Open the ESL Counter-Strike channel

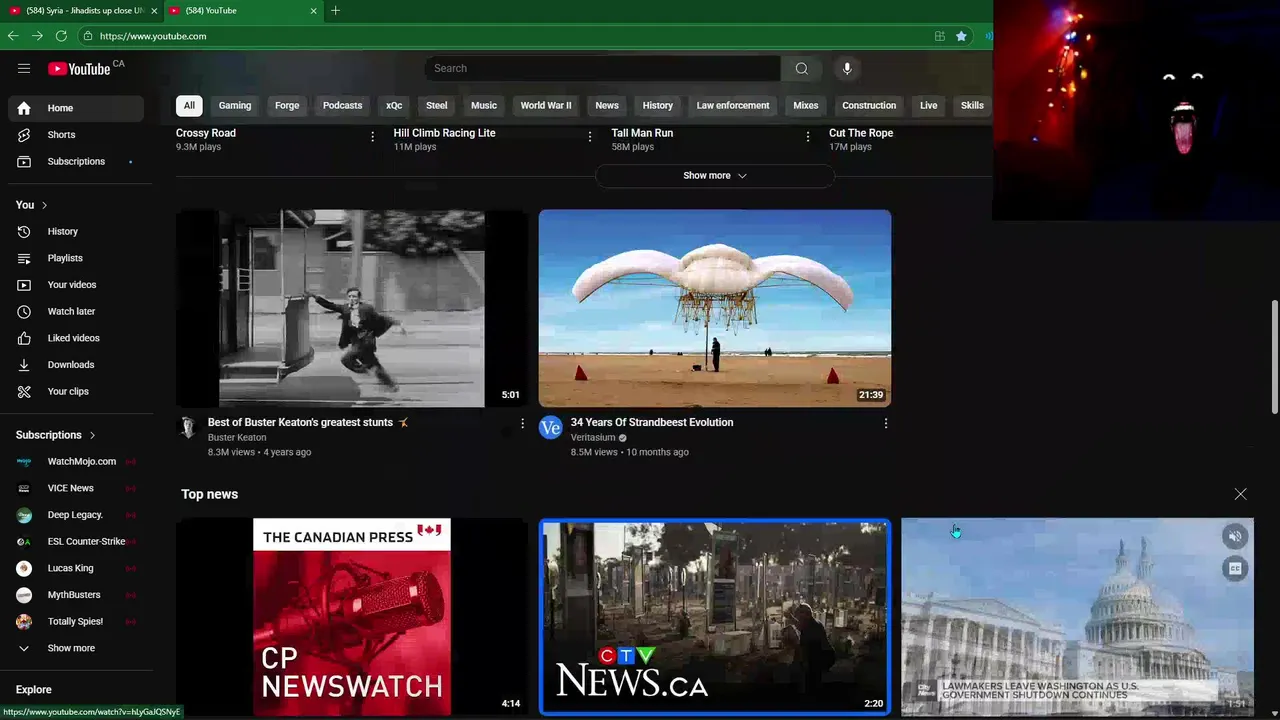tap(76, 541)
